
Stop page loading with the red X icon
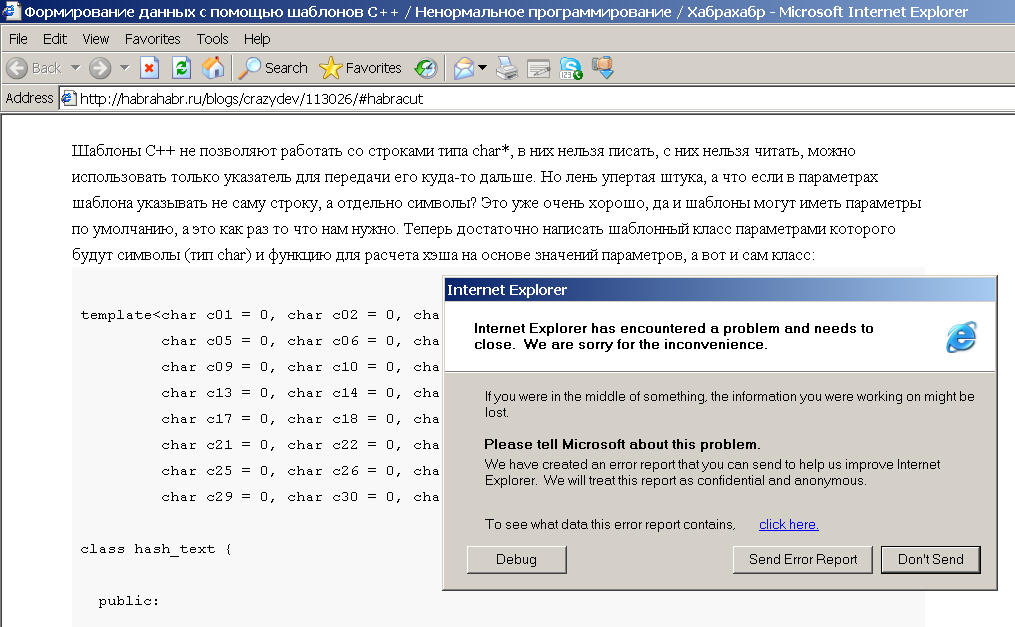click(150, 68)
